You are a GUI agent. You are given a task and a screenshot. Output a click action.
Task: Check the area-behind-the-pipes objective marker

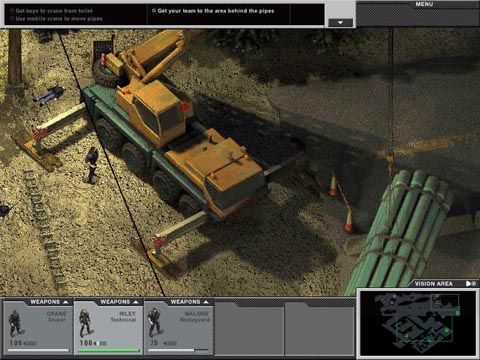(x=154, y=11)
